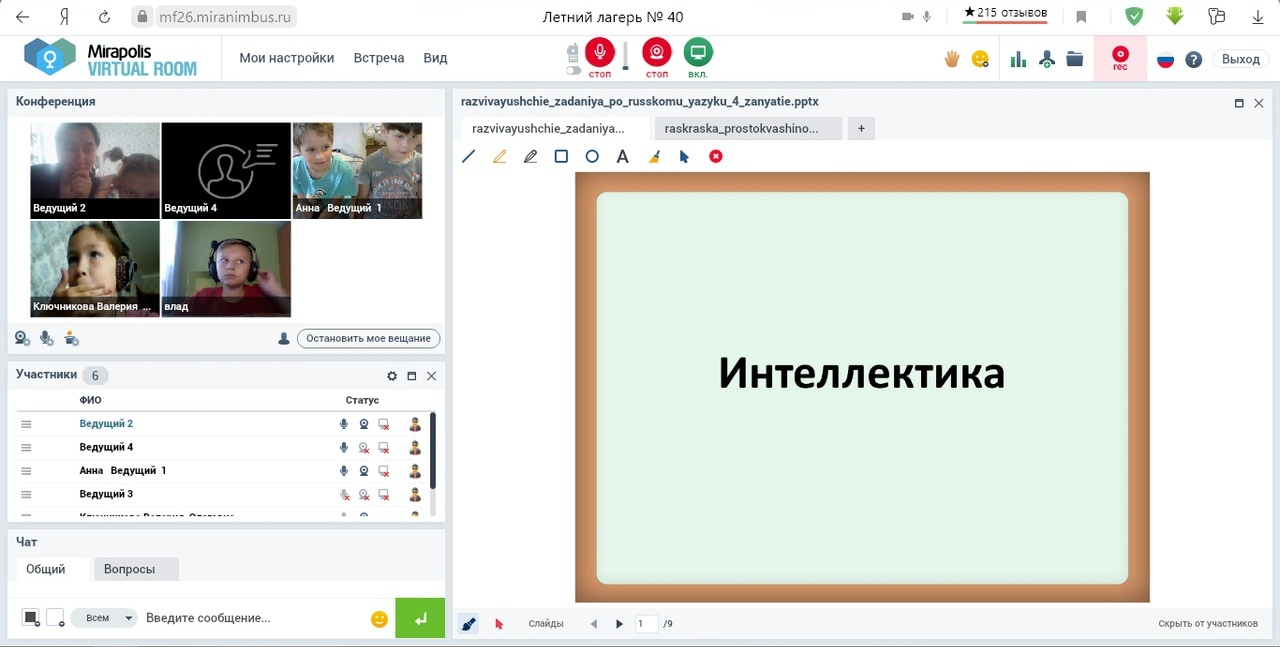Open the Встреча menu
1280x647 pixels.
[379, 58]
